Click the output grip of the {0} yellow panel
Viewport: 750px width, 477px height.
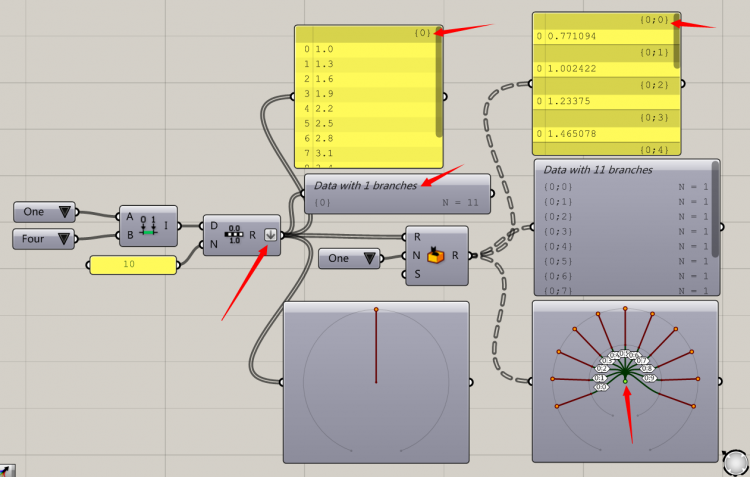pyautogui.click(x=444, y=97)
